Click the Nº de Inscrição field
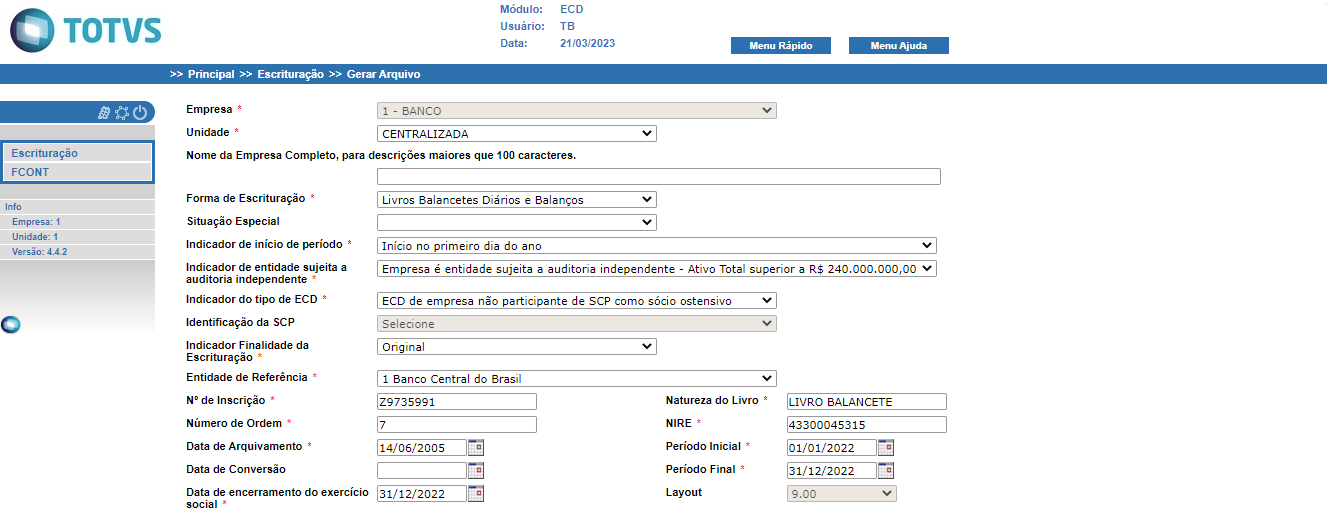The image size is (1327, 521). point(457,402)
